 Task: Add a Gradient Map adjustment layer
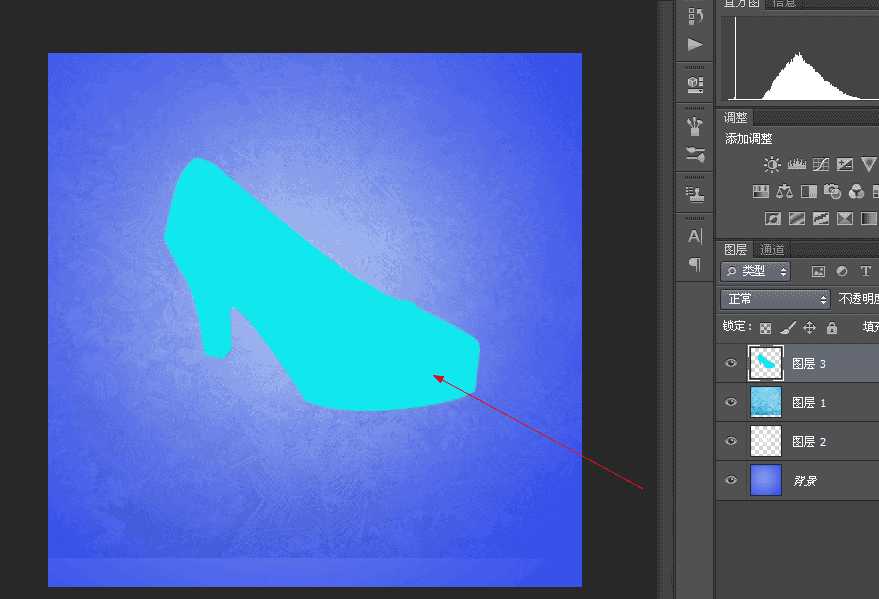coord(798,217)
